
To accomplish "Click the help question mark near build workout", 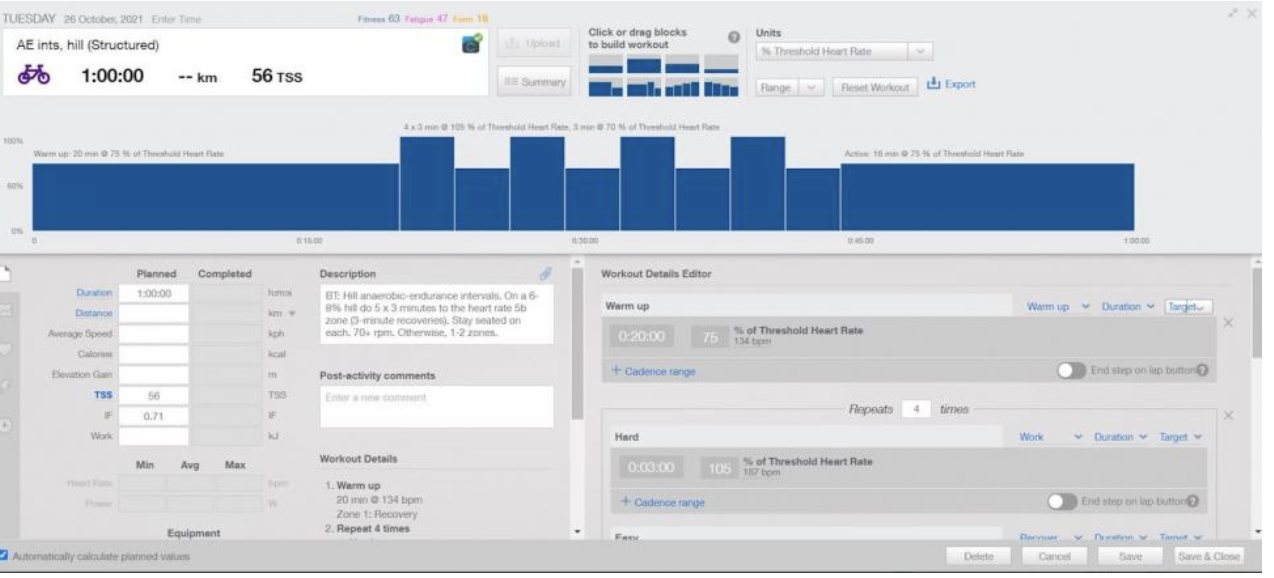I will coord(733,38).
